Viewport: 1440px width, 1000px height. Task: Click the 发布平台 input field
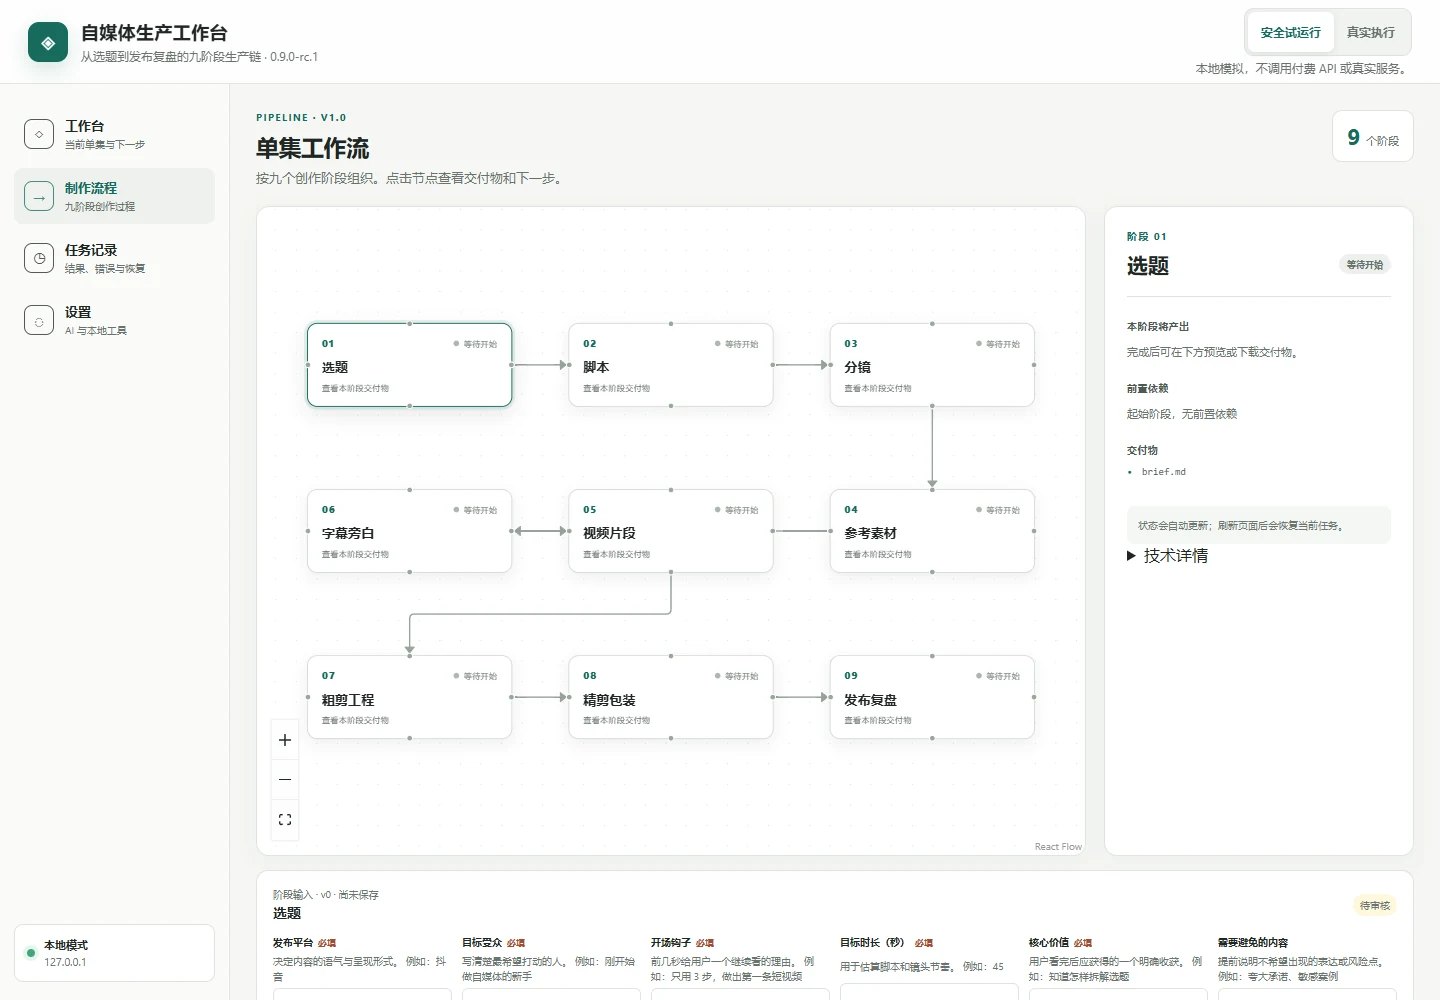362,994
